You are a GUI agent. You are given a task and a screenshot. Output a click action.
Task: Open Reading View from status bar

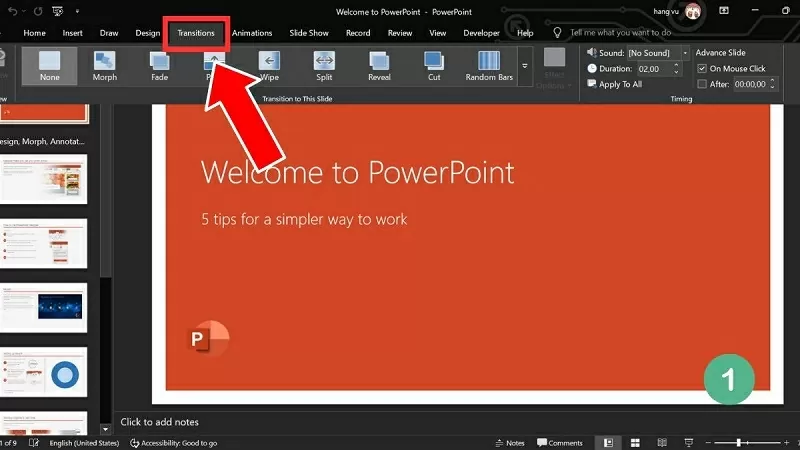pyautogui.click(x=663, y=442)
